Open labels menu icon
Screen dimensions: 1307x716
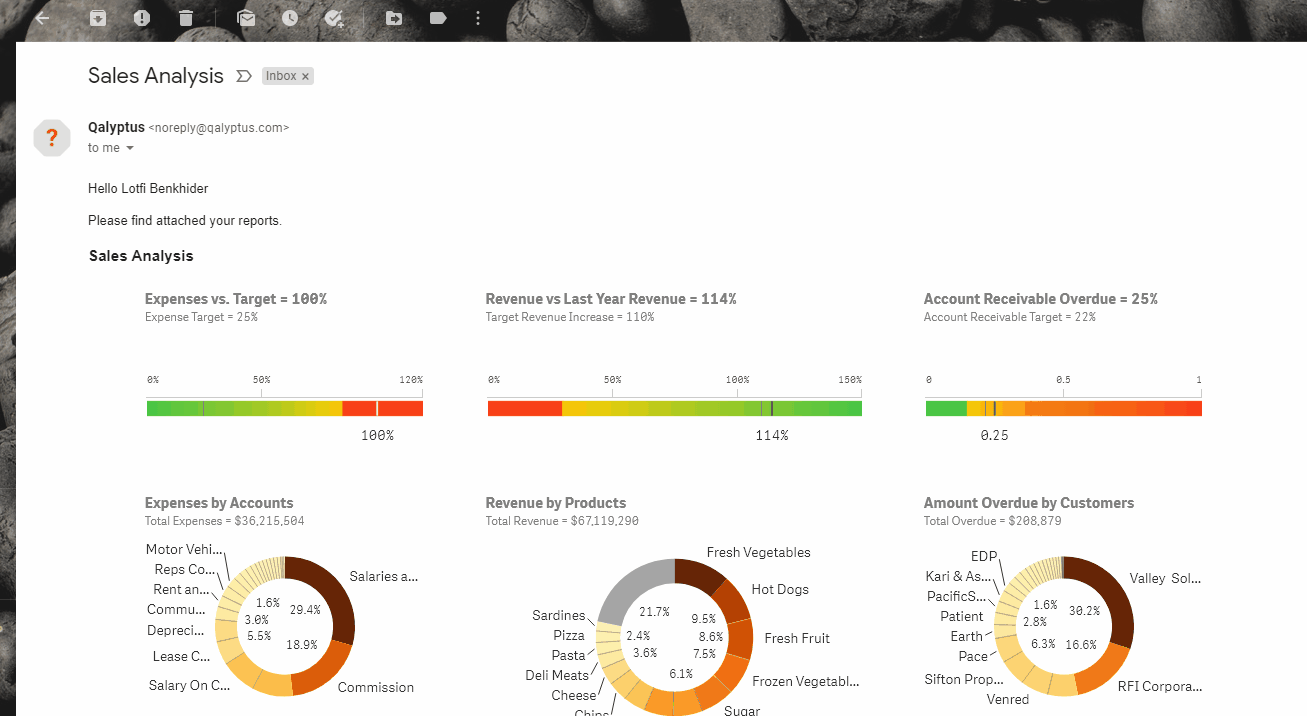pyautogui.click(x=438, y=18)
